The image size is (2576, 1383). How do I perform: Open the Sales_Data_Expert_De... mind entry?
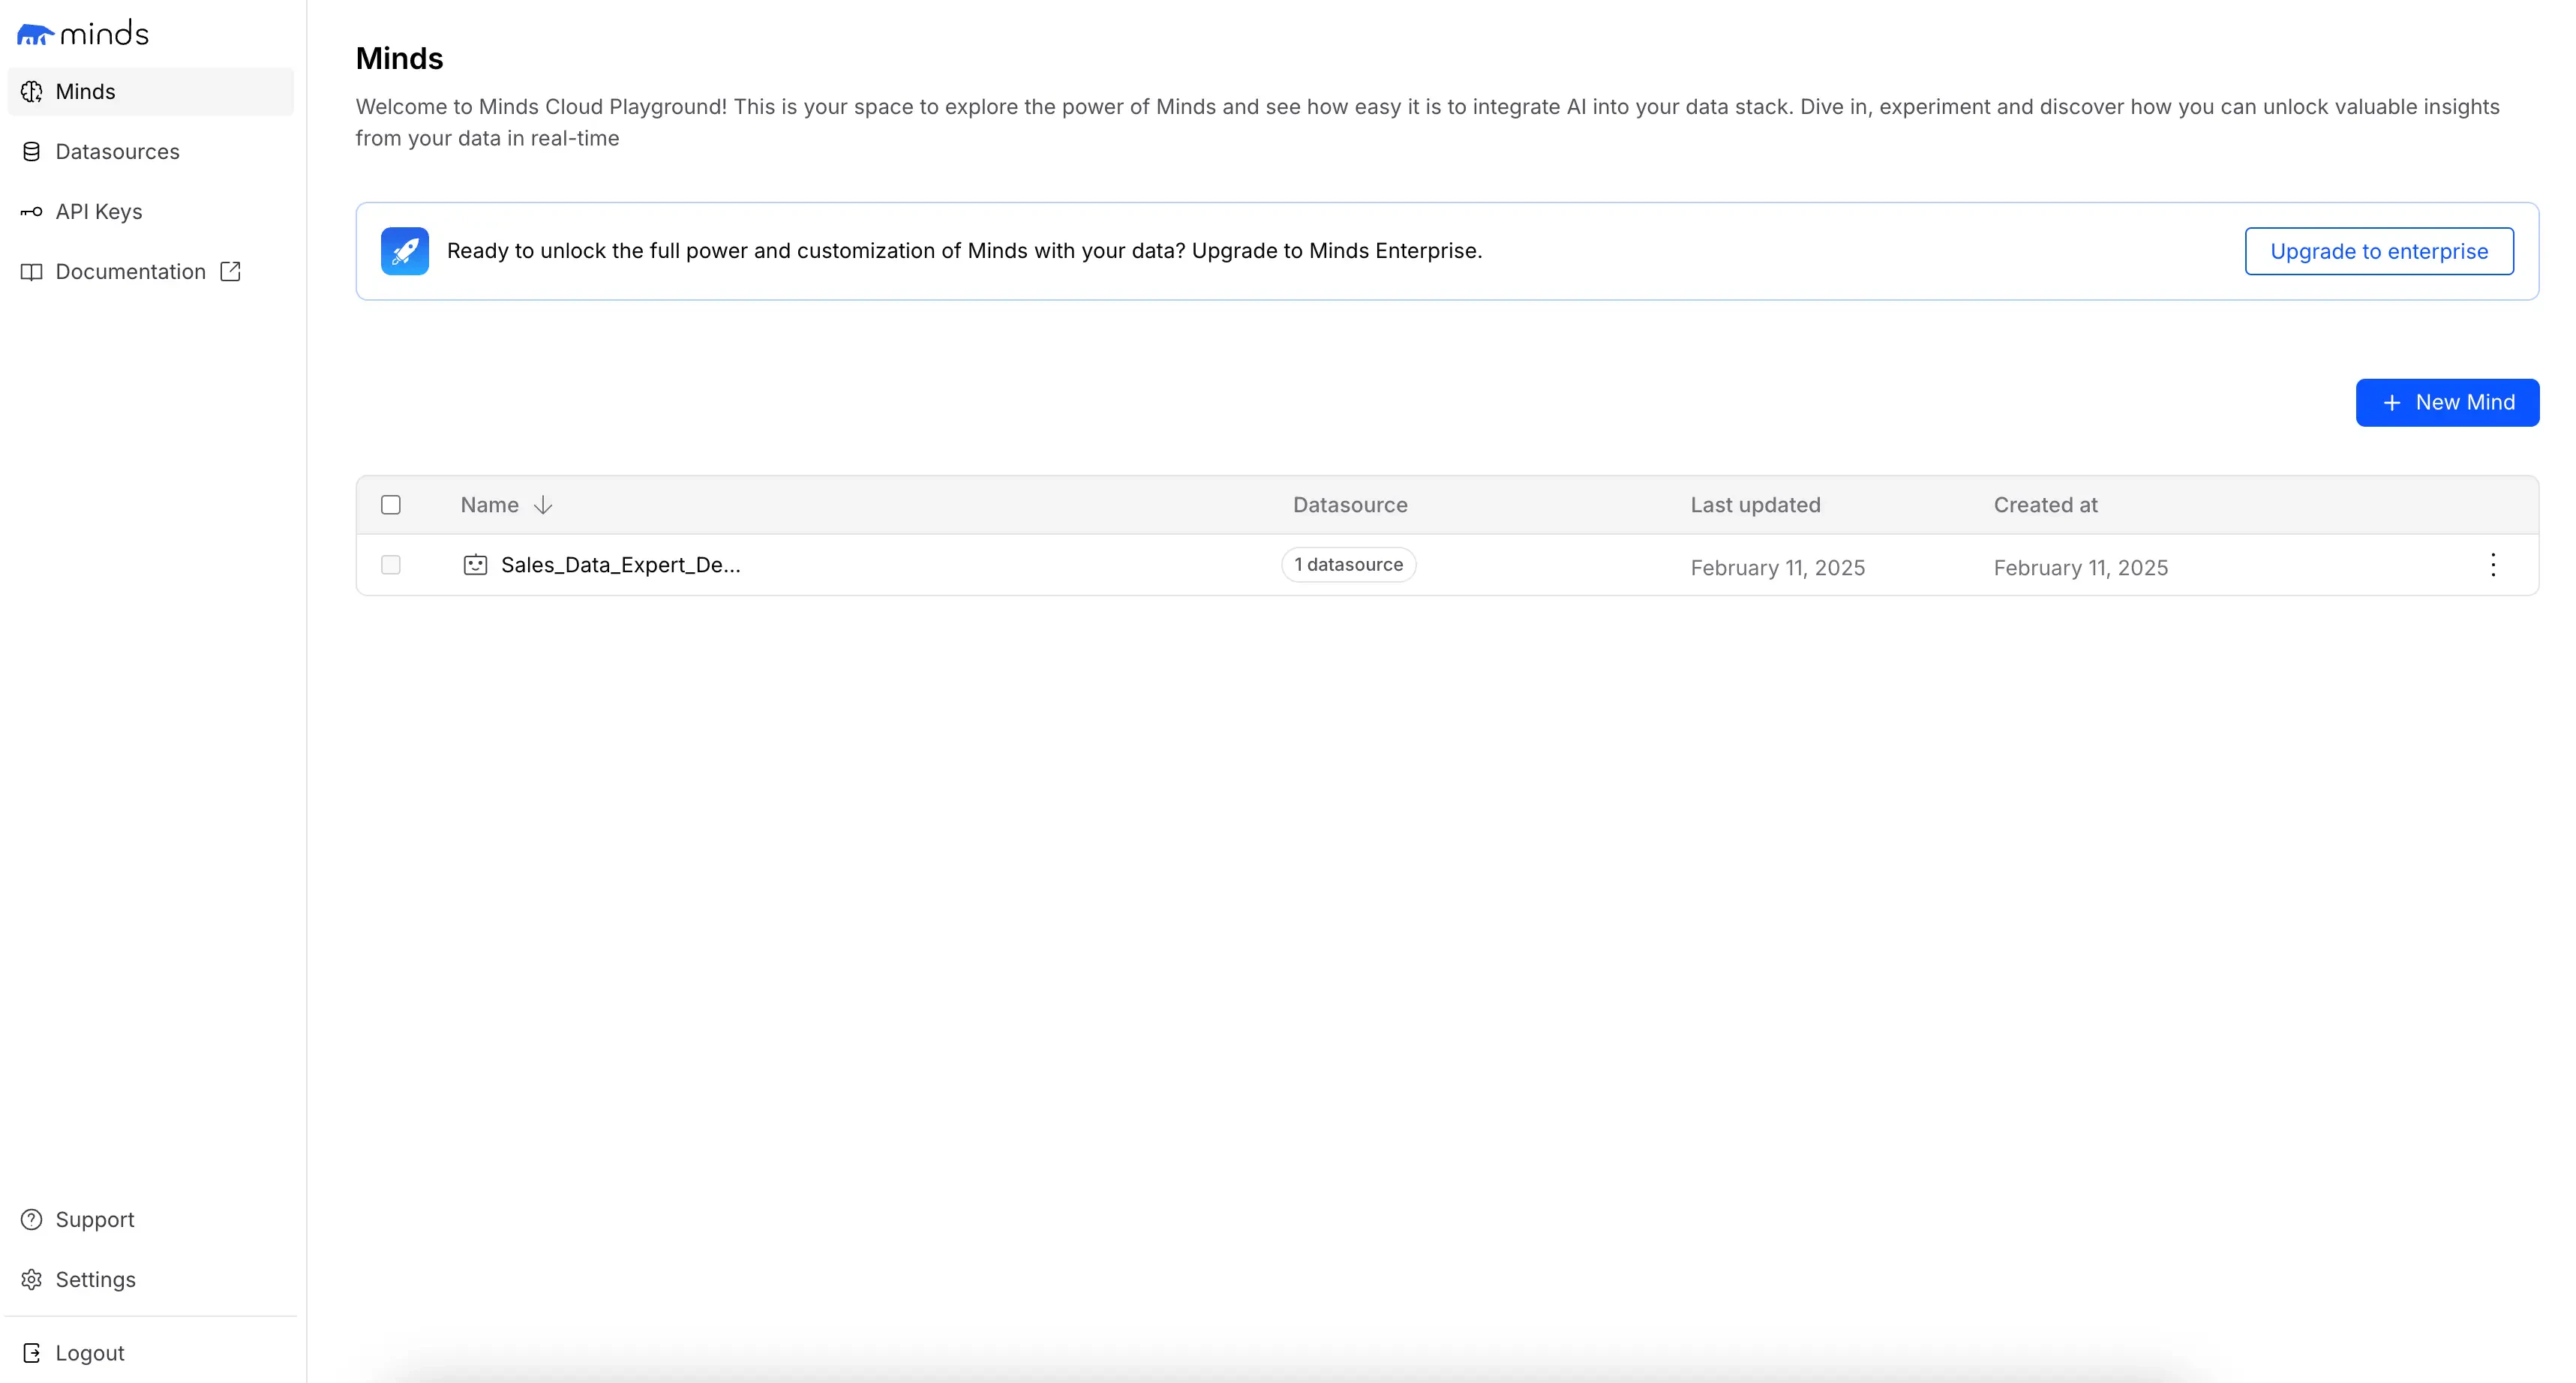(x=620, y=565)
